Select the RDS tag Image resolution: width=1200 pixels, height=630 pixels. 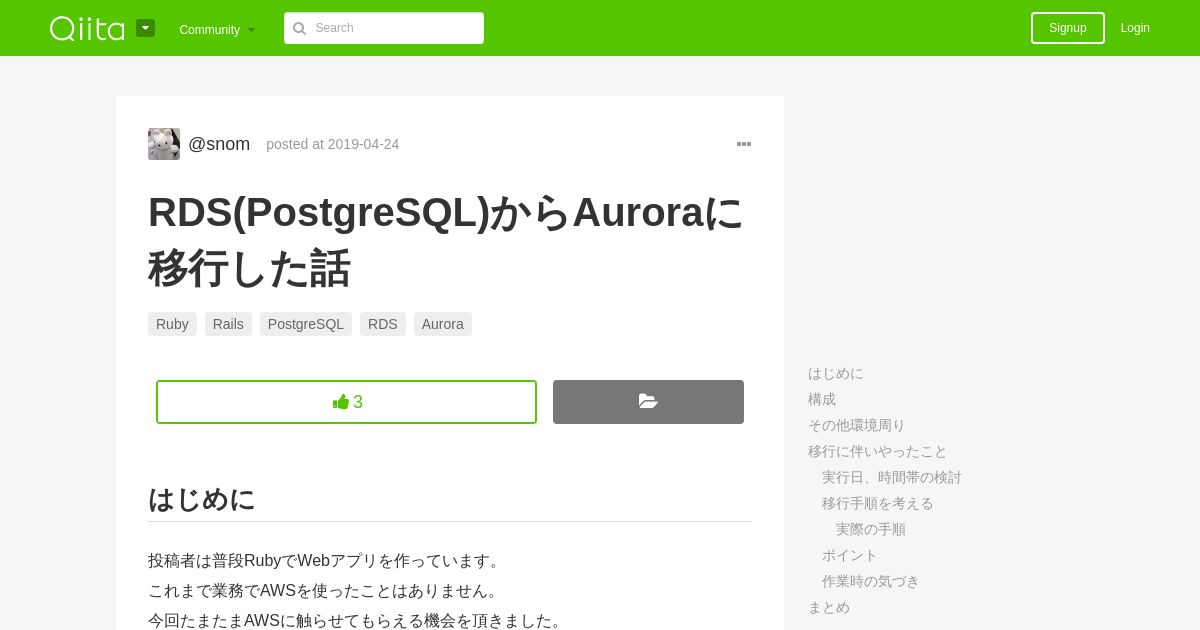click(383, 324)
